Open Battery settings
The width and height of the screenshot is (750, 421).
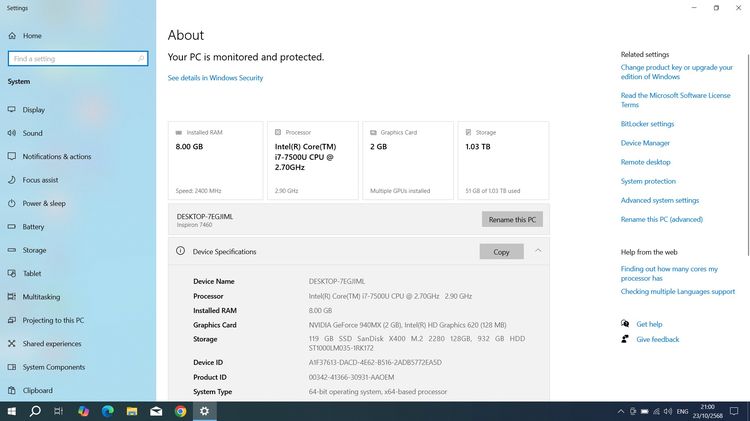point(33,227)
